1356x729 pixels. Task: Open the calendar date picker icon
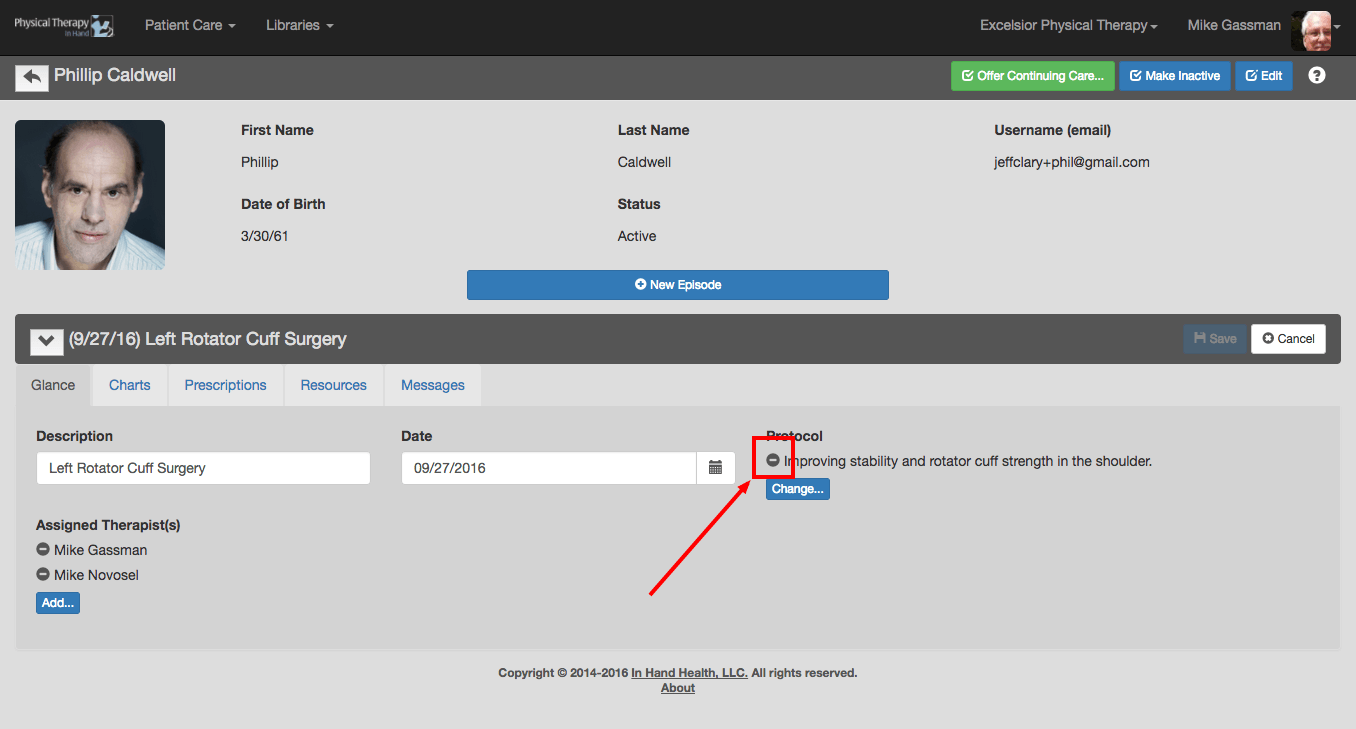click(715, 468)
